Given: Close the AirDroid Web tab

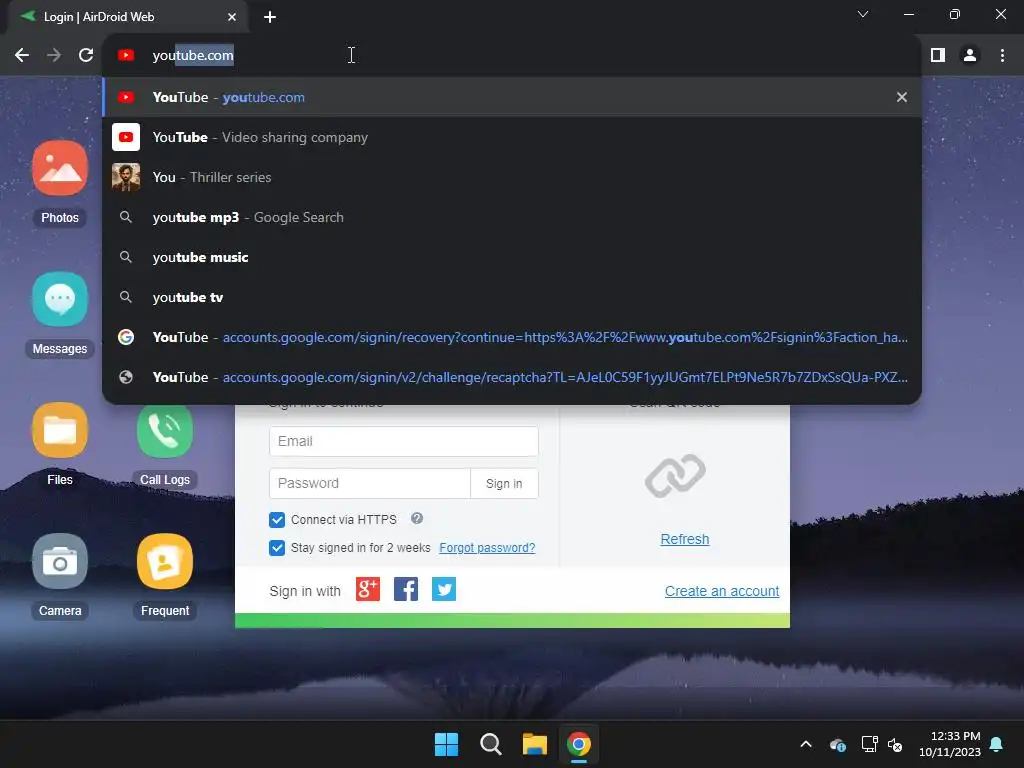Looking at the screenshot, I should tap(232, 17).
